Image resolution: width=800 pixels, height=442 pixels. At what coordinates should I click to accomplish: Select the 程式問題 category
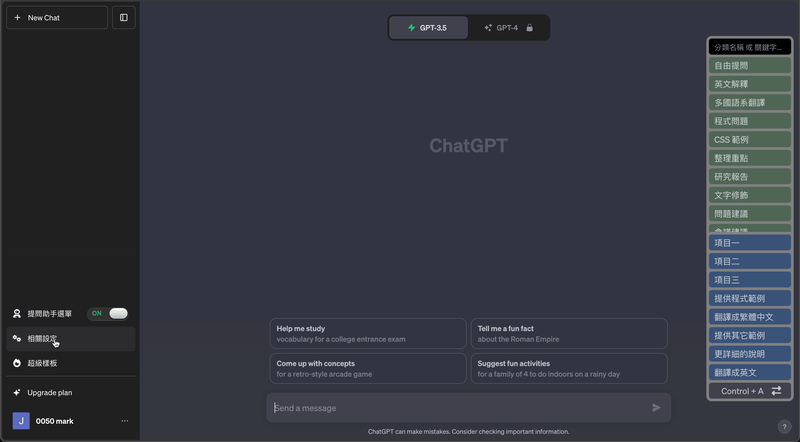coord(749,121)
